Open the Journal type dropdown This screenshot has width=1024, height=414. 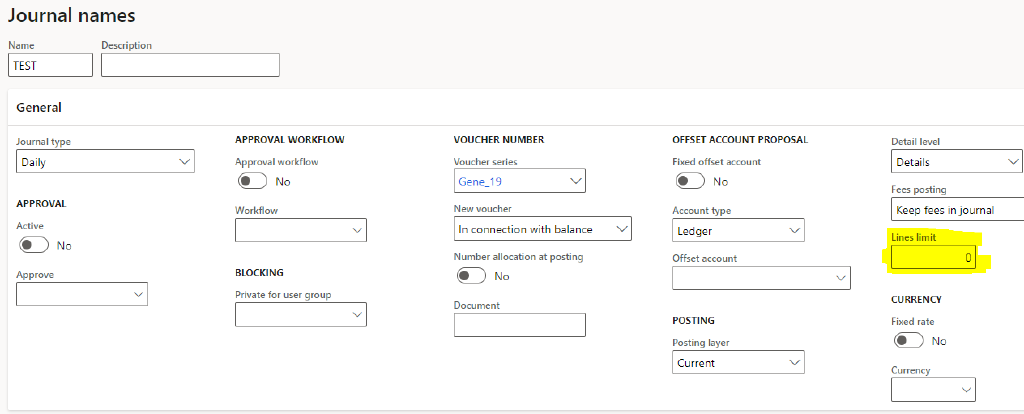105,161
